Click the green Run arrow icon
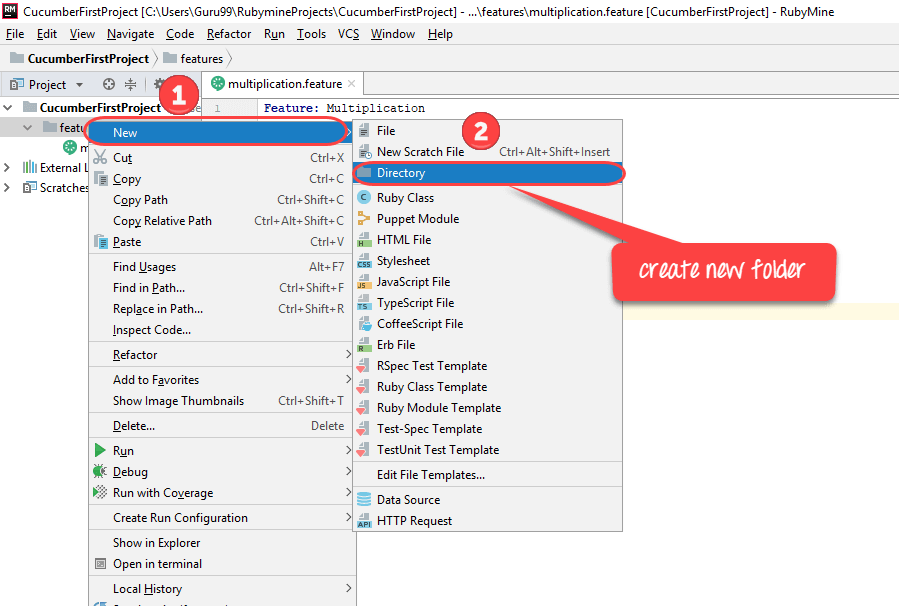 (99, 451)
